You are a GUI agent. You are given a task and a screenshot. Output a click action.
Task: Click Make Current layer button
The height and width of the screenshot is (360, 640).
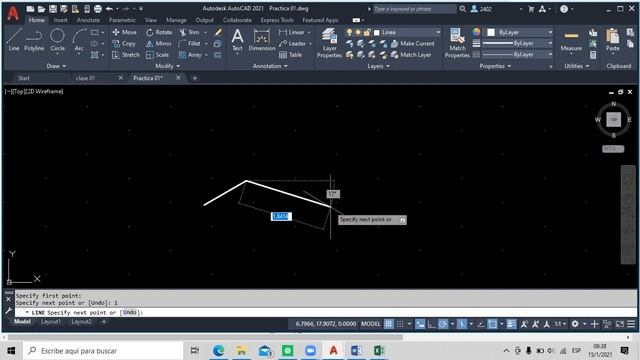coord(412,43)
